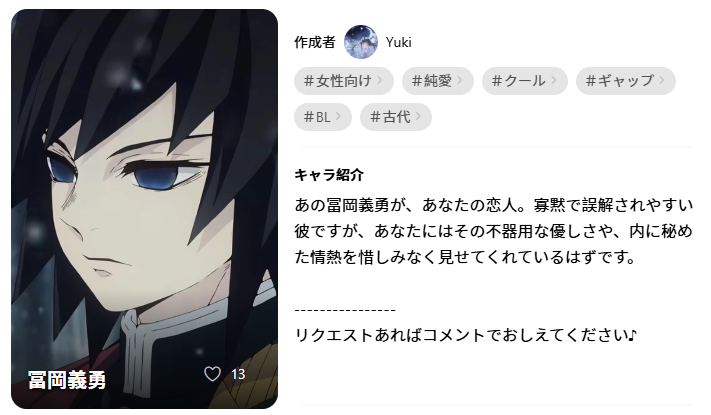Click the 冨岡義勇 name label on the card
Screen dimensions: 711x415
click(67, 380)
